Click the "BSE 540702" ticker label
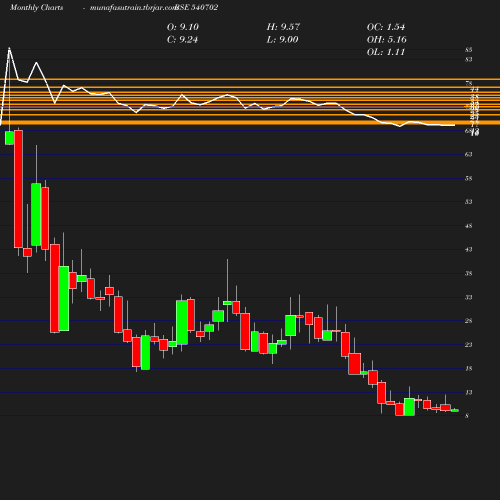Image resolution: width=500 pixels, height=500 pixels. pyautogui.click(x=197, y=7)
